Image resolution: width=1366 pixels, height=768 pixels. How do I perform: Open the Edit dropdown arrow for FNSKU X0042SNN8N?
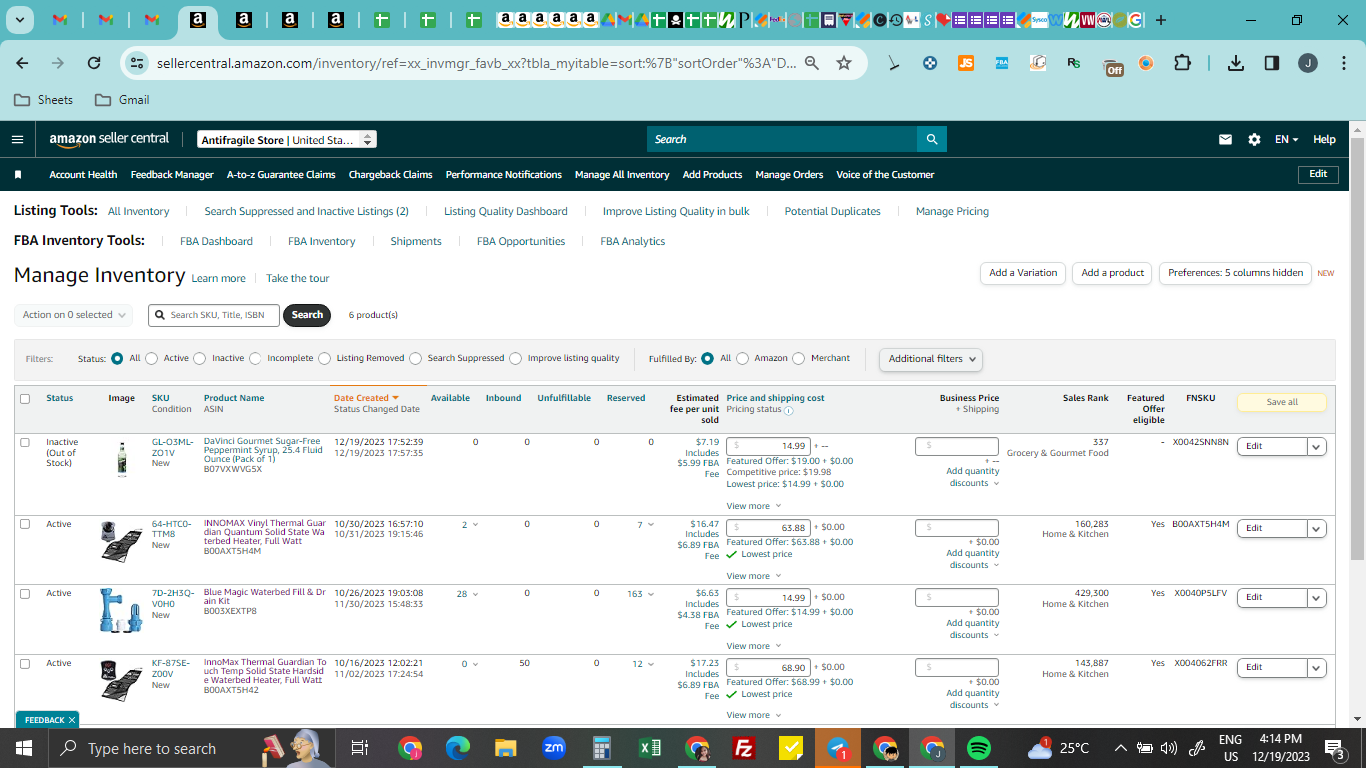[x=1316, y=447]
